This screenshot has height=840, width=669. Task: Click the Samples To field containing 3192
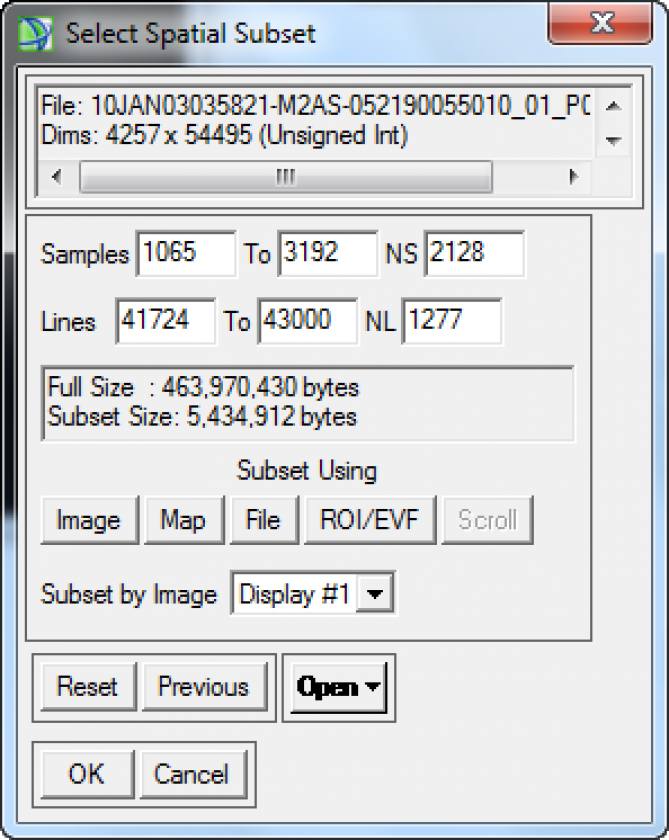point(327,253)
